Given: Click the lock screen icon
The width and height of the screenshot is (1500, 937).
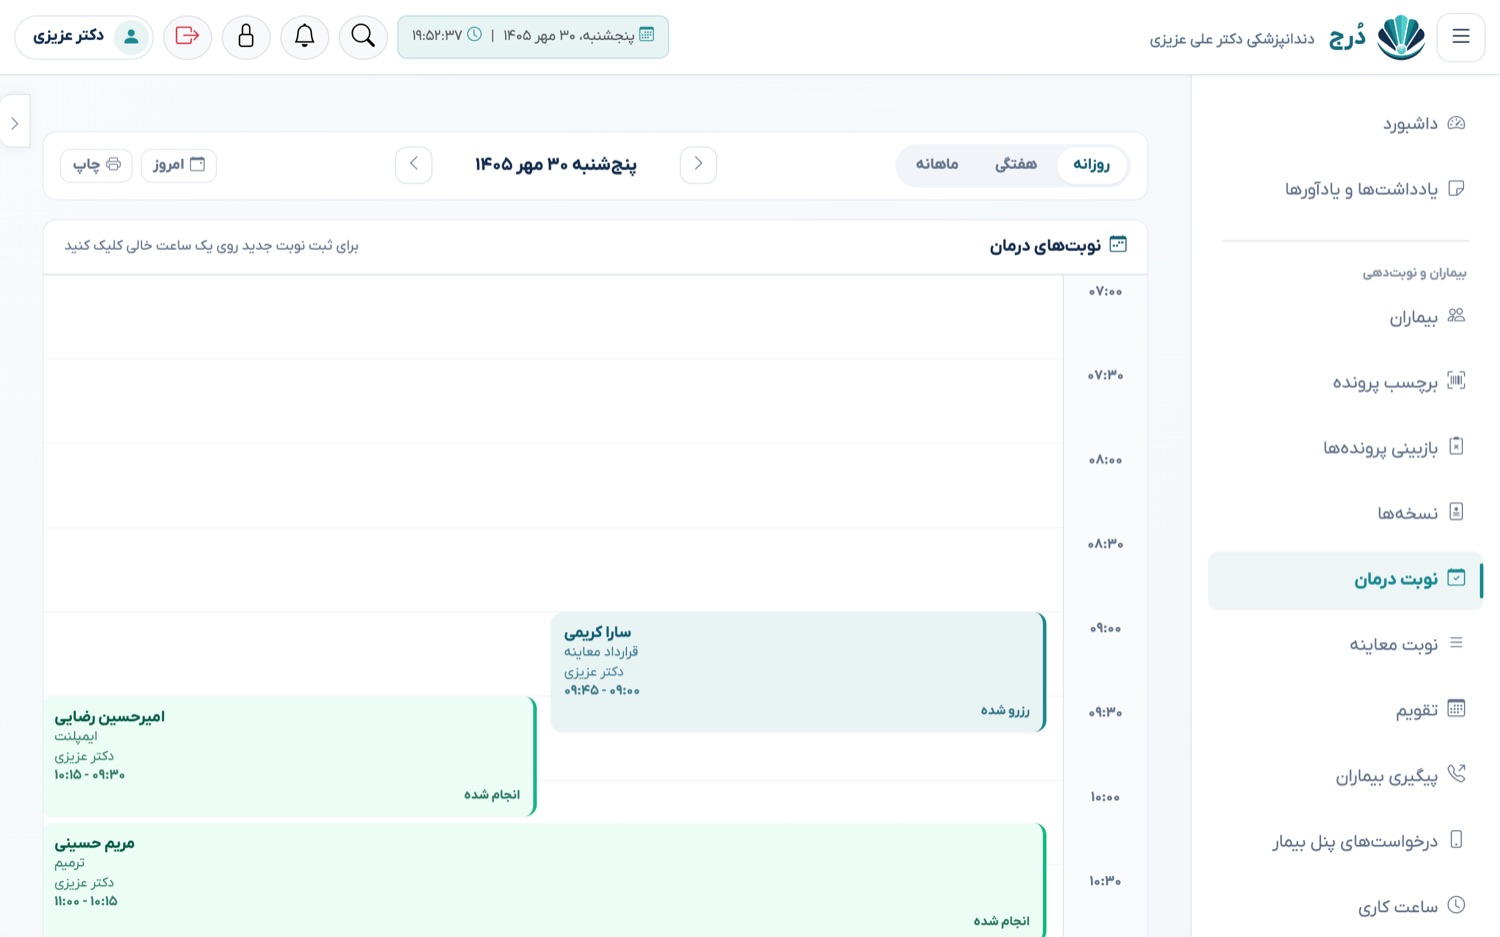Looking at the screenshot, I should tap(246, 37).
